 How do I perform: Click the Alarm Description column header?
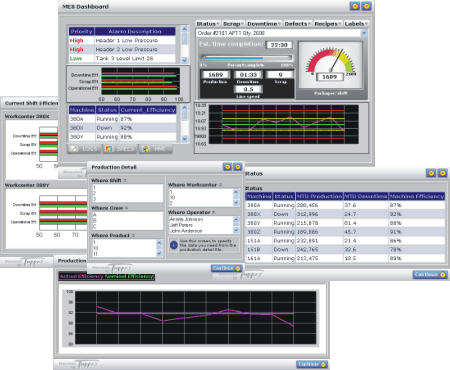[x=135, y=31]
